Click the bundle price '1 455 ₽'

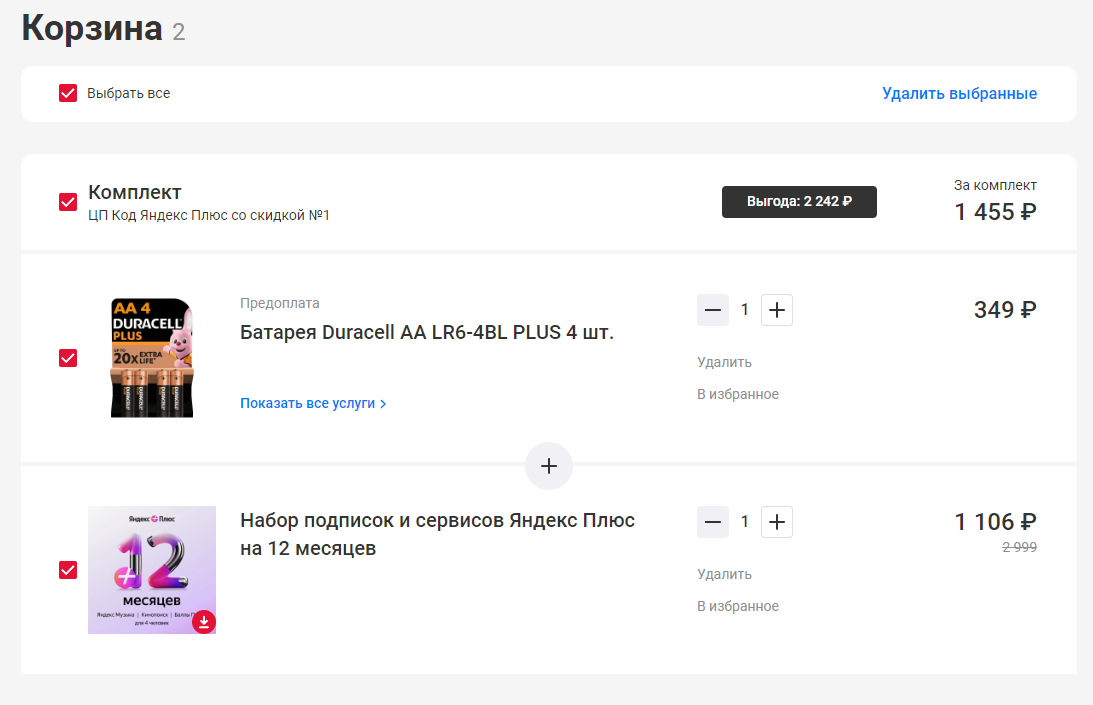[995, 212]
